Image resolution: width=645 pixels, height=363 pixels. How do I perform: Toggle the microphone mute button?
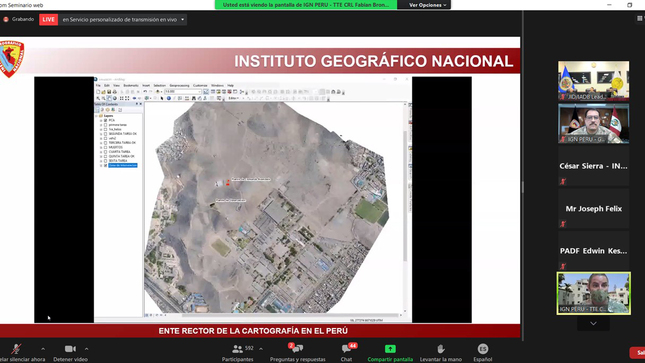pos(16,349)
